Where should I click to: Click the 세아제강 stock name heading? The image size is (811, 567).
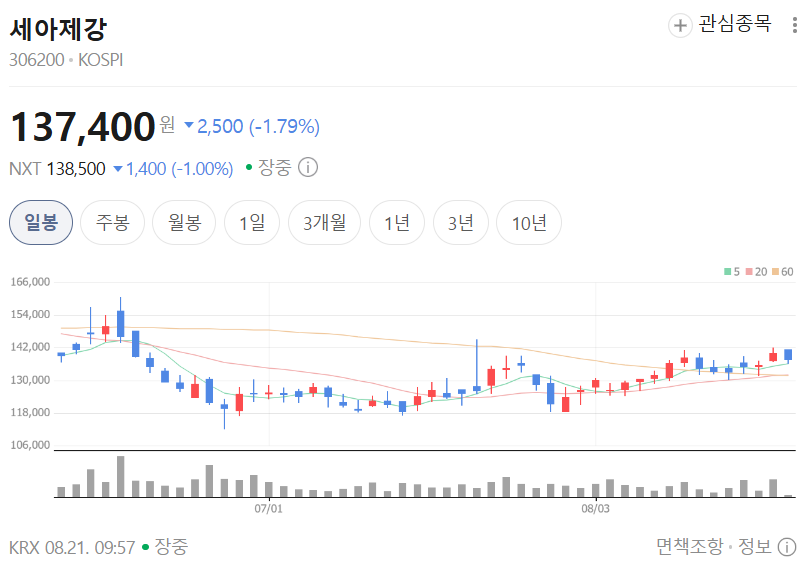[x=58, y=29]
